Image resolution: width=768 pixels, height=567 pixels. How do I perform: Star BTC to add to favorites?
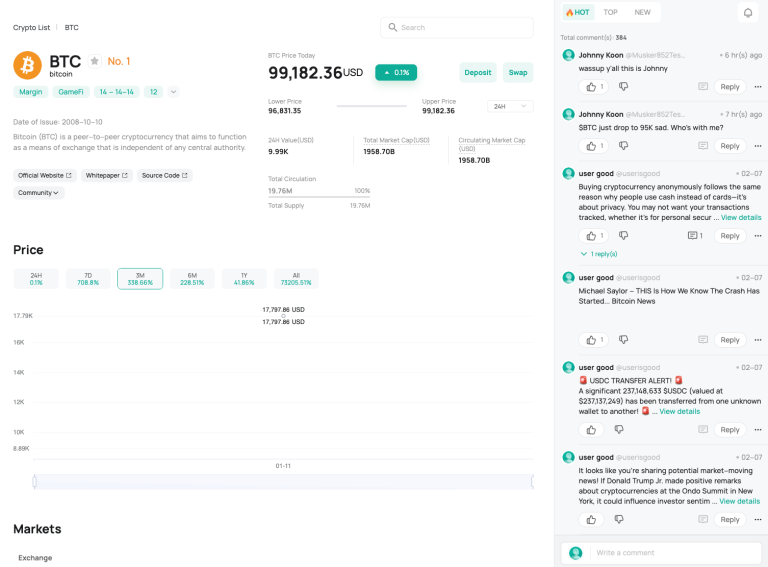pos(94,61)
